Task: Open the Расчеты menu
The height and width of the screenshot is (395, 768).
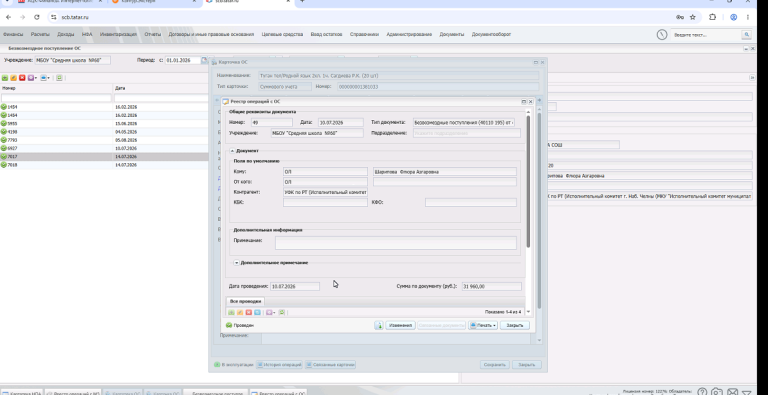Action: point(40,35)
